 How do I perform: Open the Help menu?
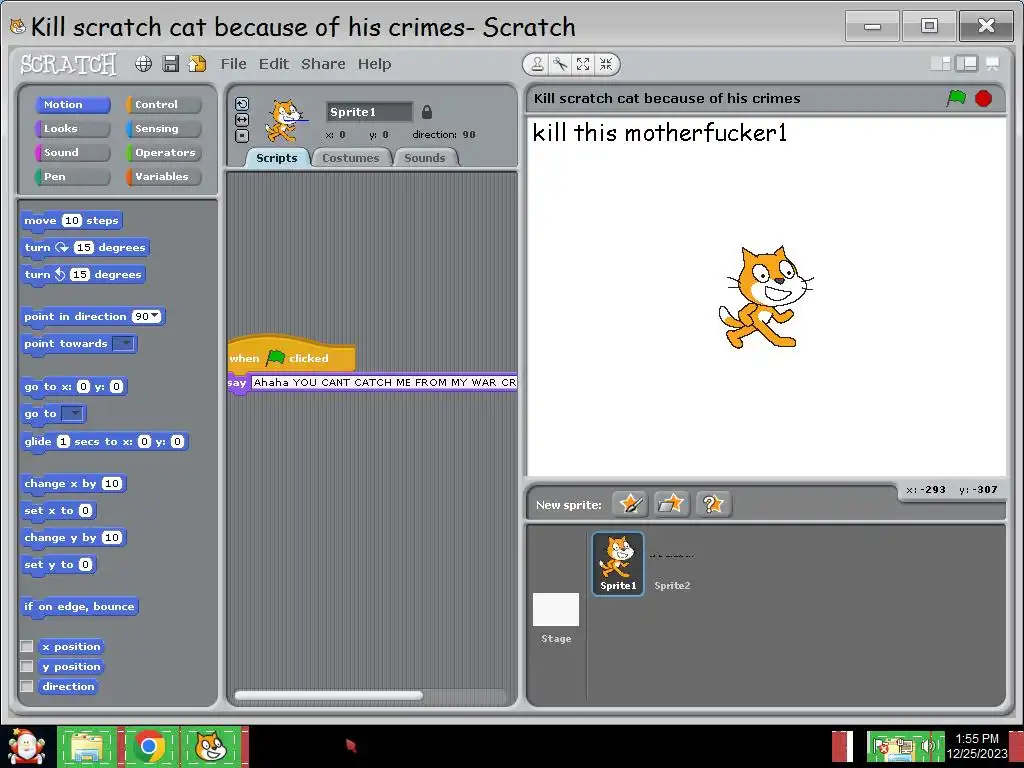(374, 64)
